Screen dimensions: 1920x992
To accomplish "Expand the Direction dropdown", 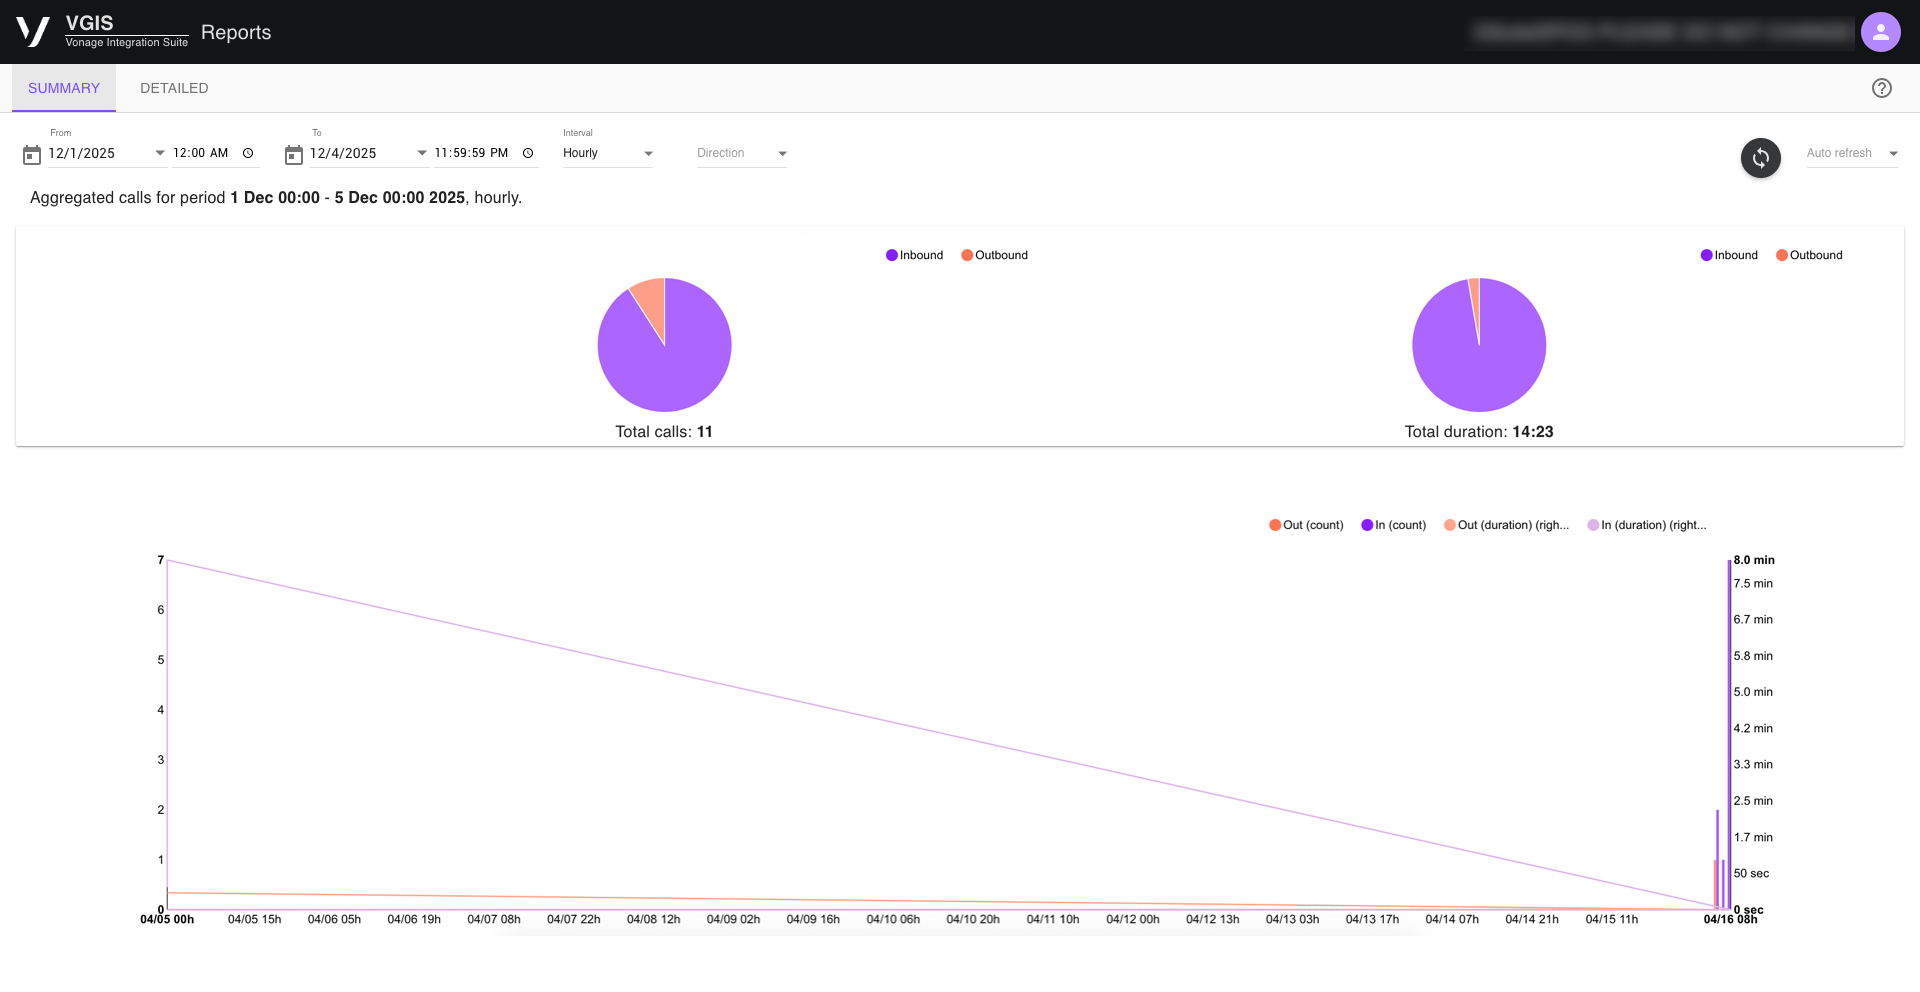I will coord(741,153).
